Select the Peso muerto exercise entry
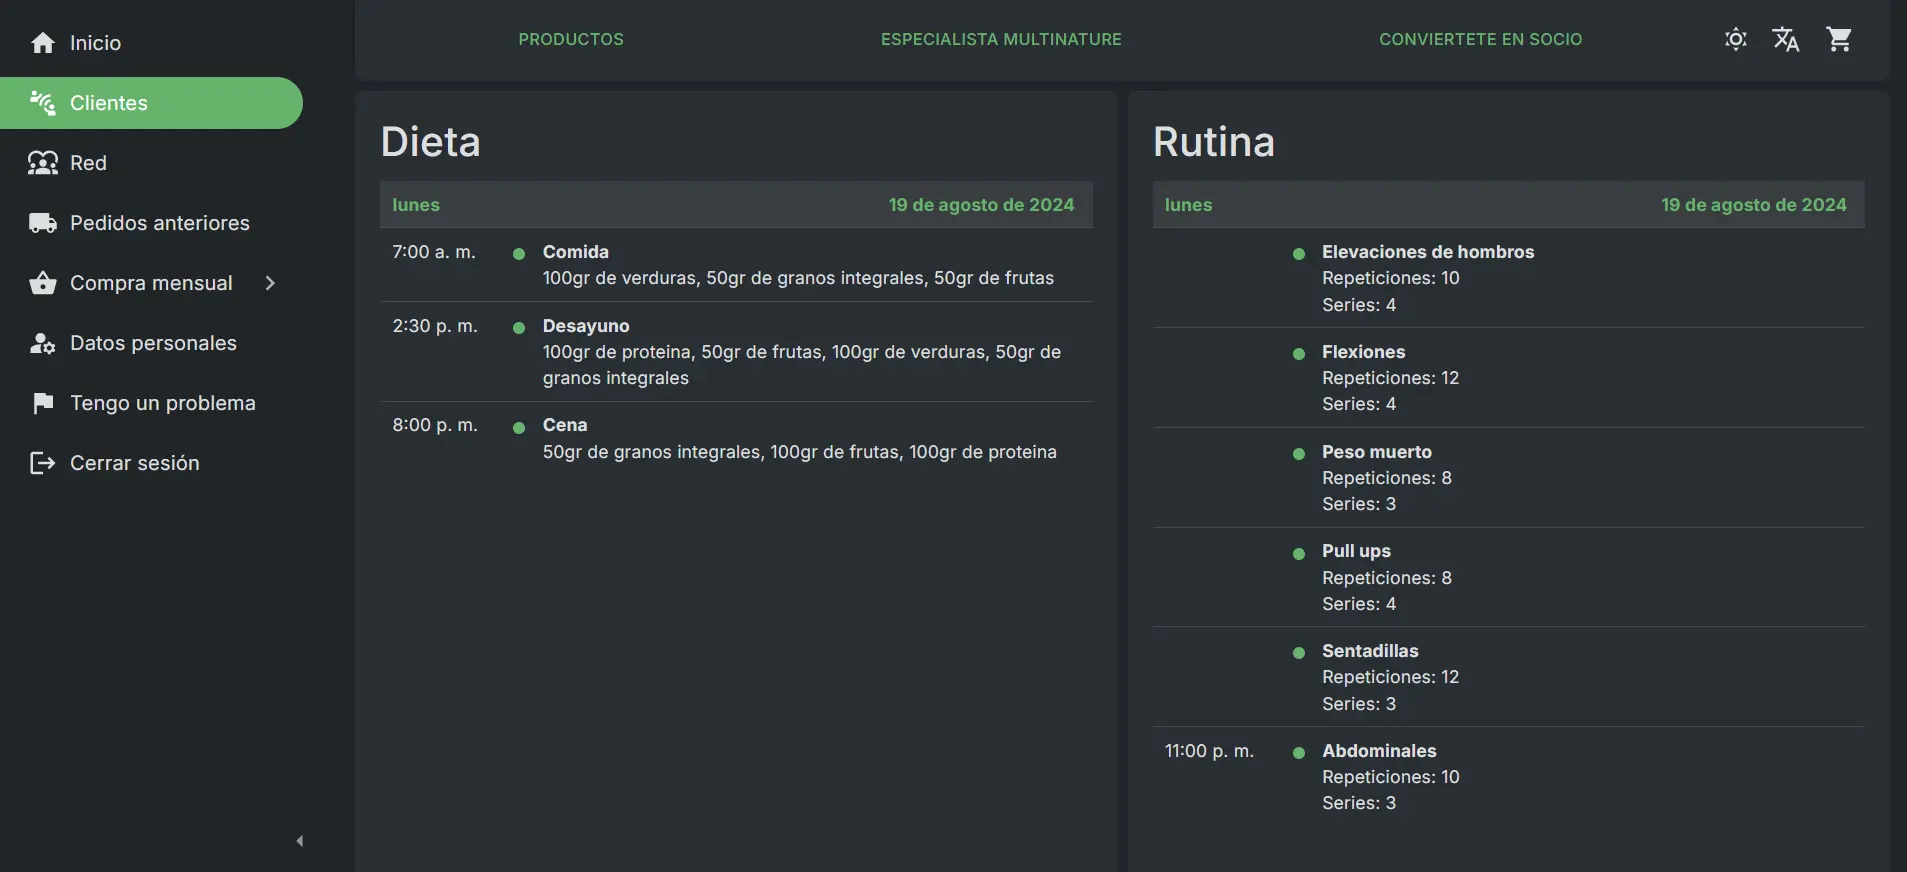1907x872 pixels. pos(1376,452)
